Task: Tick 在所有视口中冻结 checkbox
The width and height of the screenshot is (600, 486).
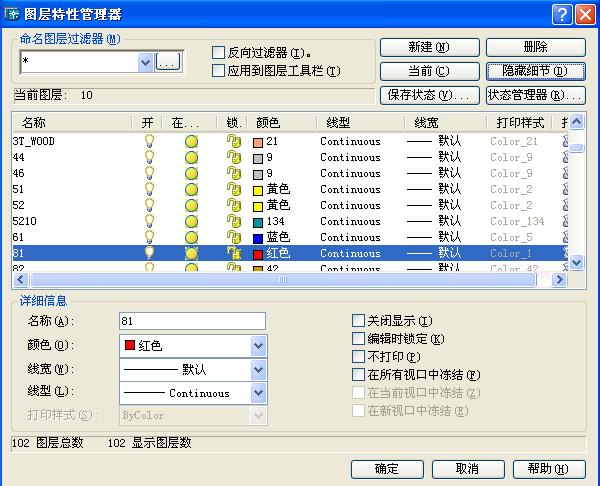Action: (358, 375)
